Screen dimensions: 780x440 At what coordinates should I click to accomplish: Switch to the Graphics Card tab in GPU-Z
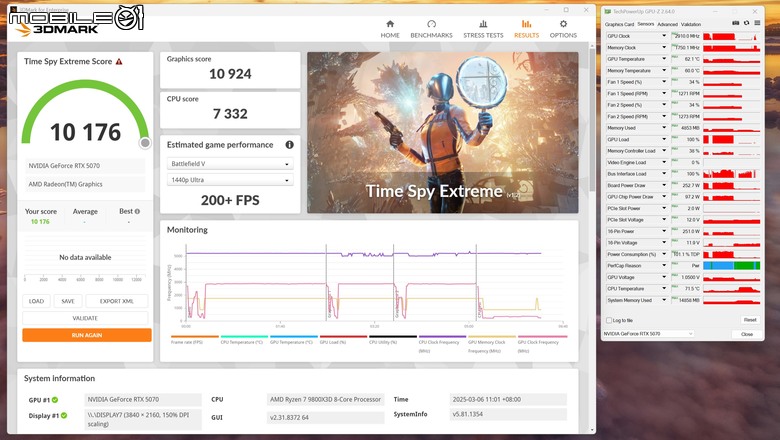619,24
